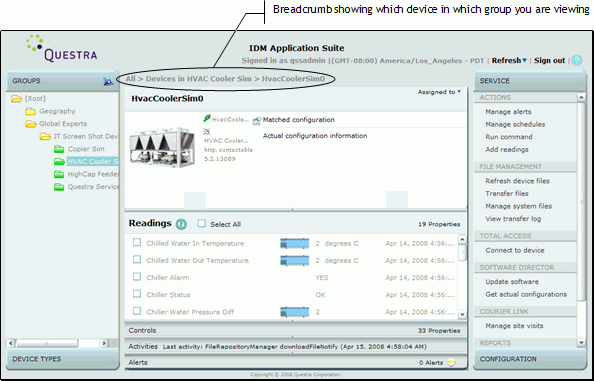The height and width of the screenshot is (381, 594).
Task: Tick the Chilled Water In Temperature checkbox
Action: point(137,243)
